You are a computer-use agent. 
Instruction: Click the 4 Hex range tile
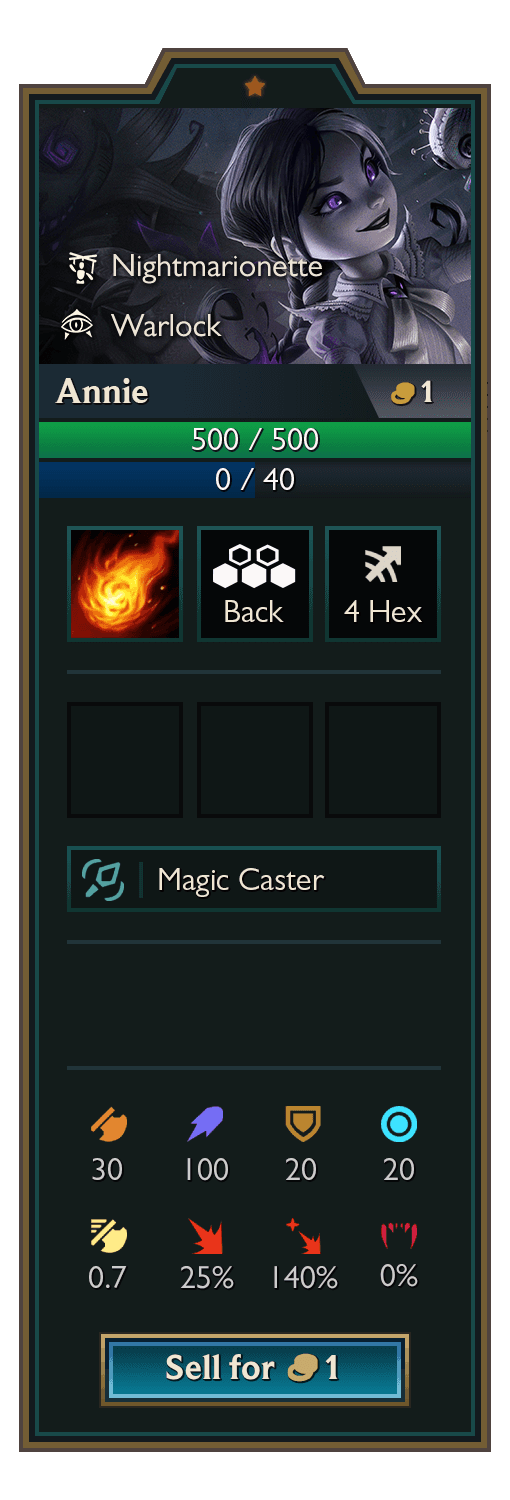click(x=383, y=584)
